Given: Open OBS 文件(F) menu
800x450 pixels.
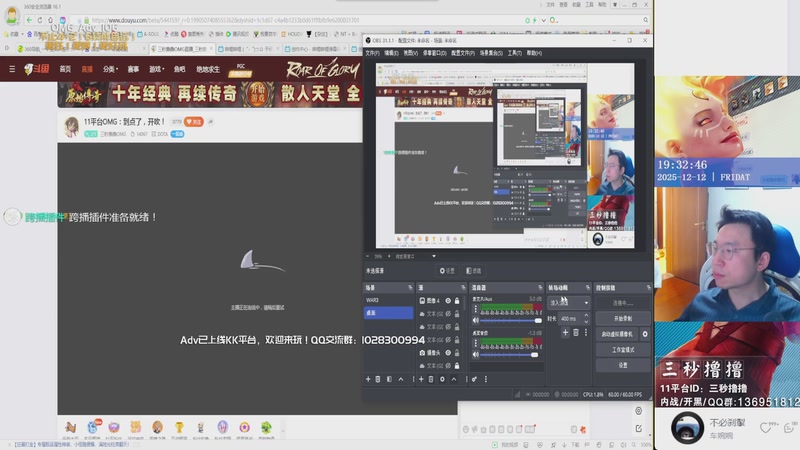Looking at the screenshot, I should point(372,53).
